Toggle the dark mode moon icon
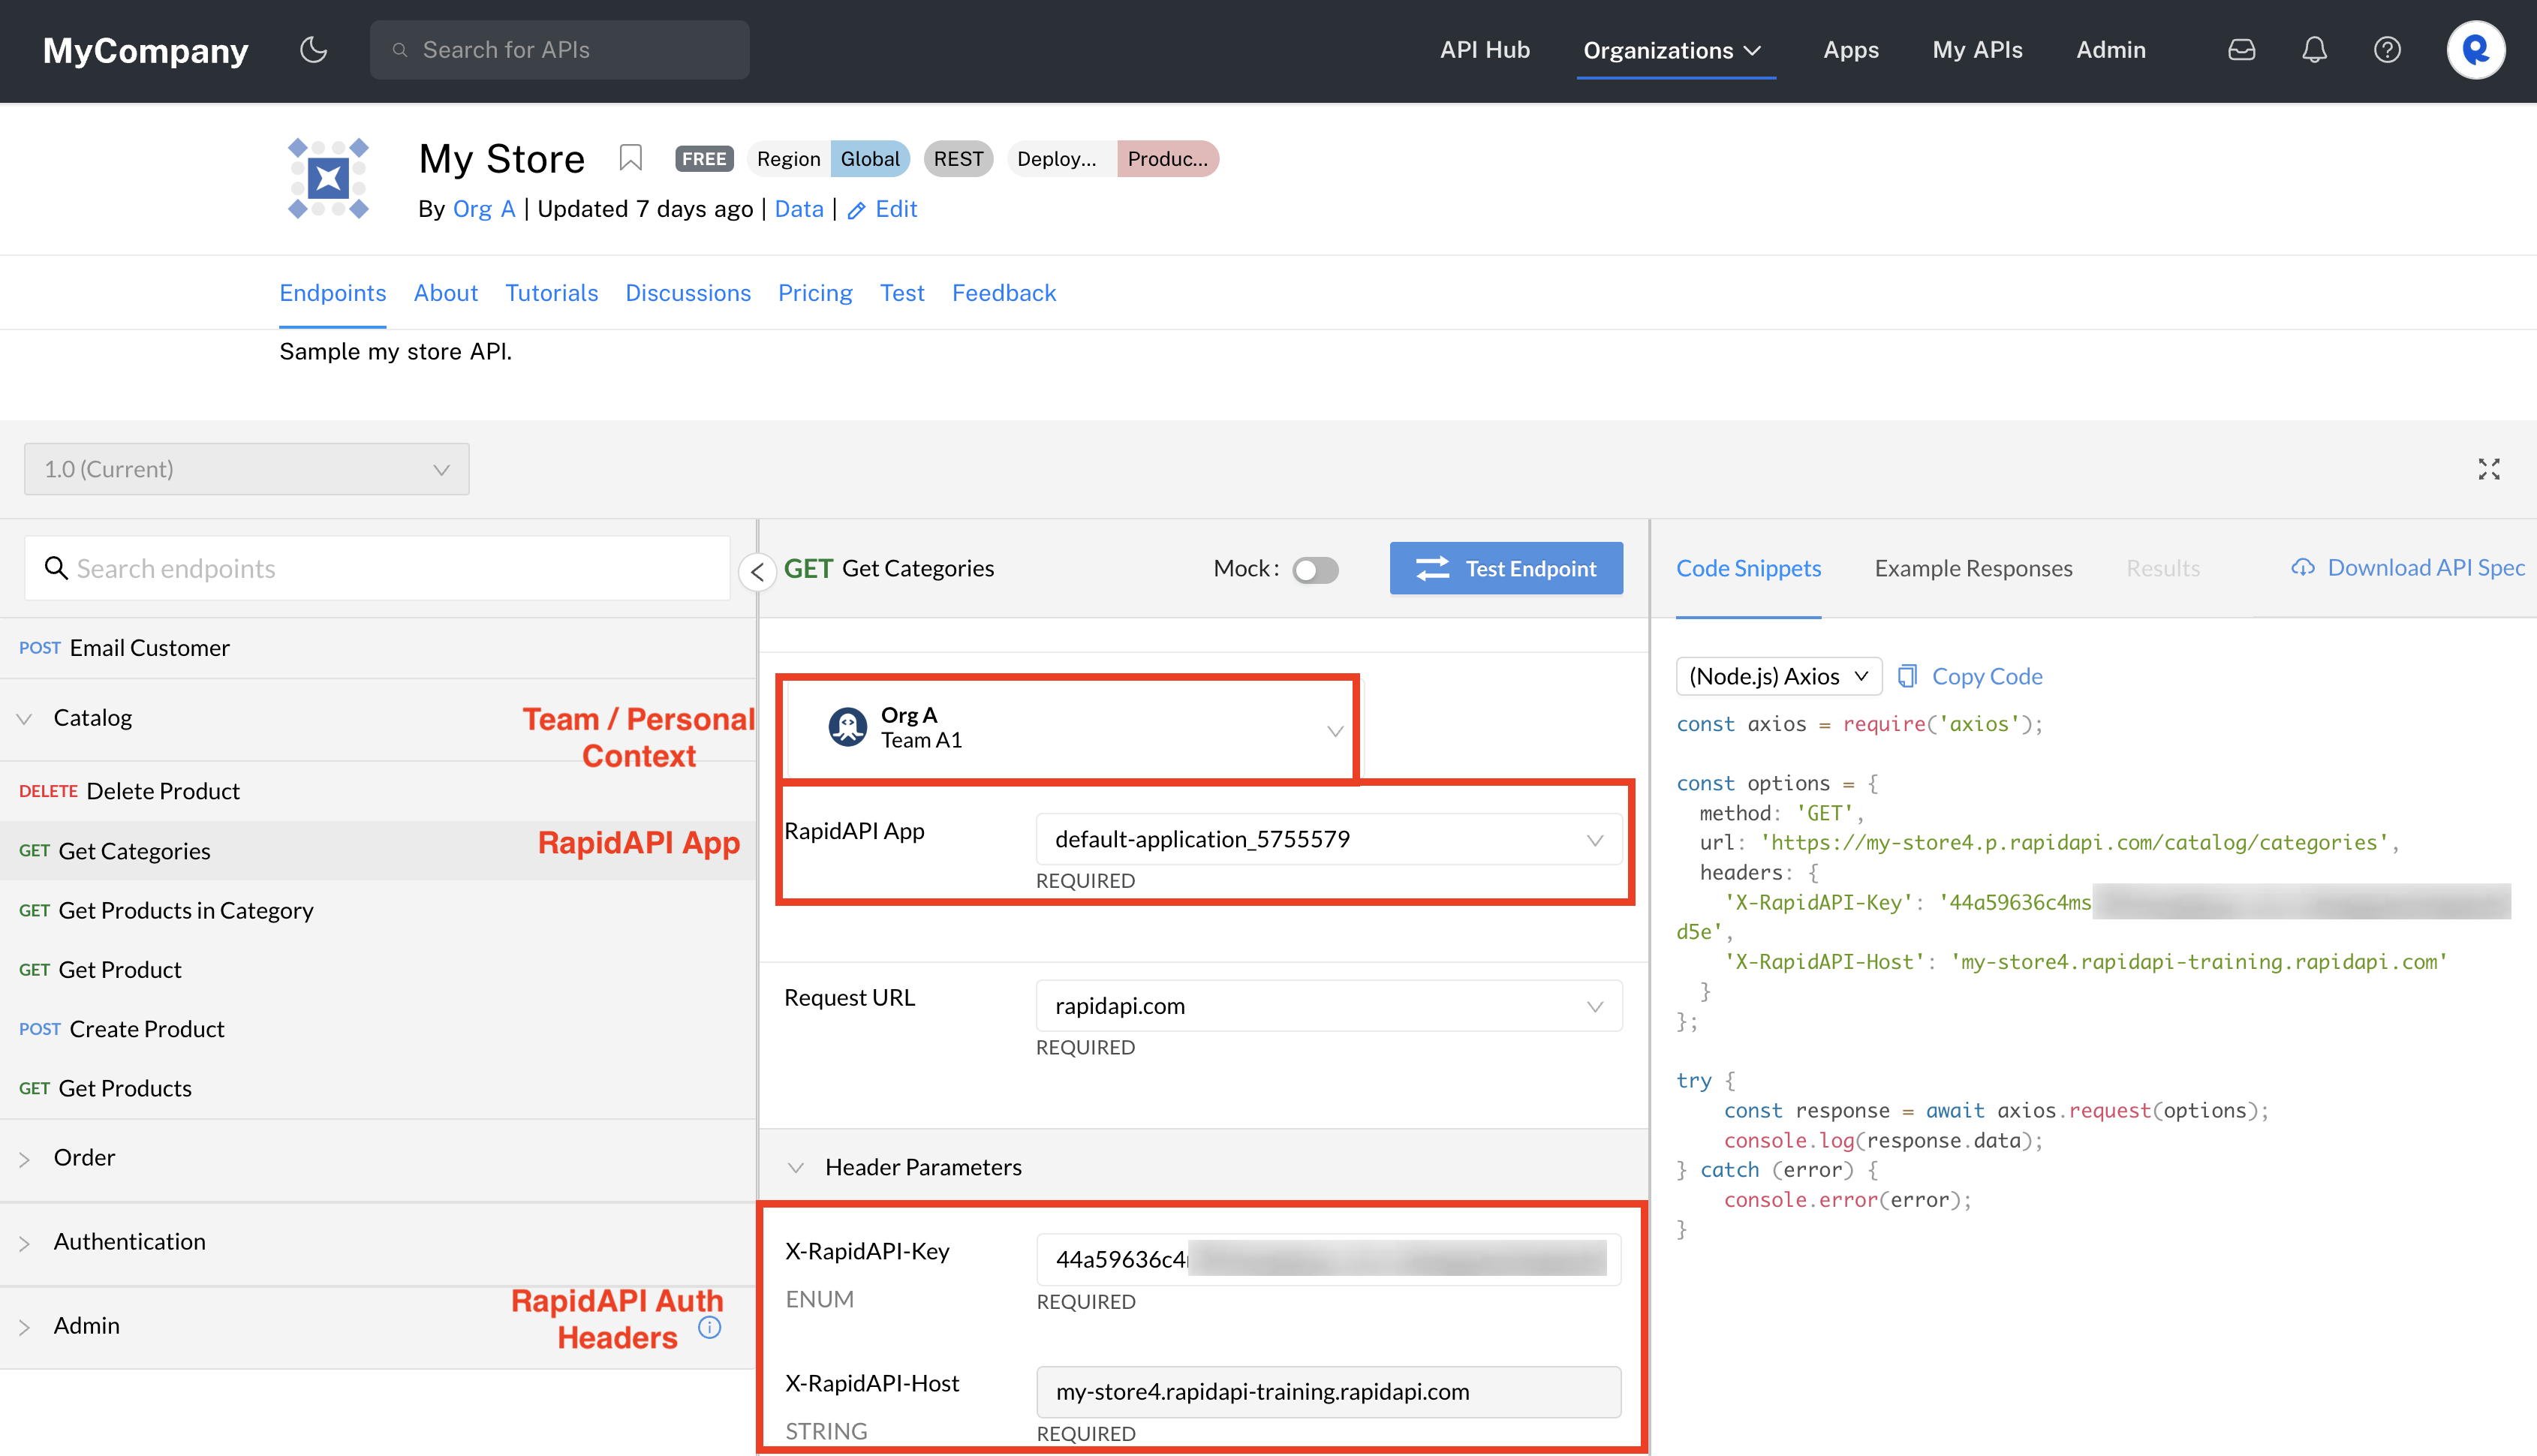The height and width of the screenshot is (1456, 2537). pyautogui.click(x=314, y=49)
